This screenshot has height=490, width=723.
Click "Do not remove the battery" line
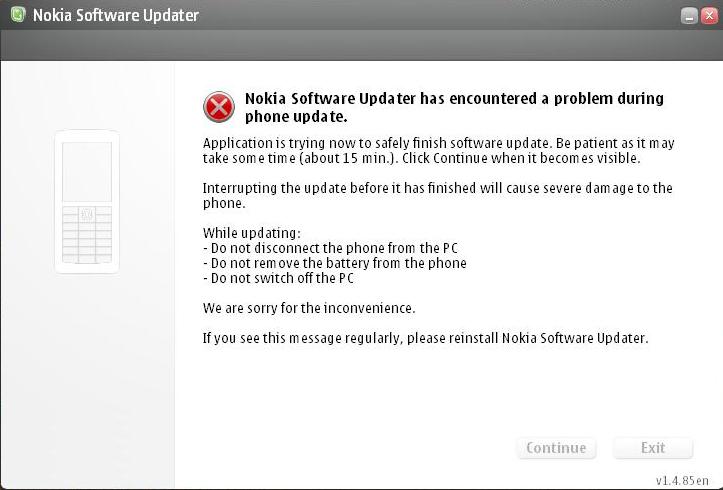[x=335, y=263]
